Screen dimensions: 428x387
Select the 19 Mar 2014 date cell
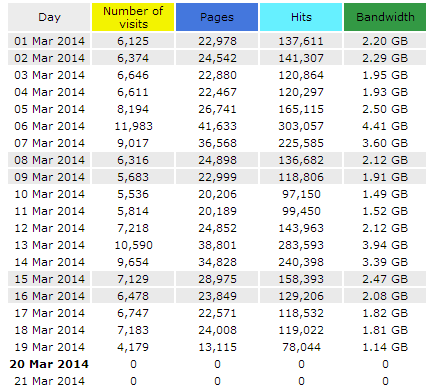[49, 347]
